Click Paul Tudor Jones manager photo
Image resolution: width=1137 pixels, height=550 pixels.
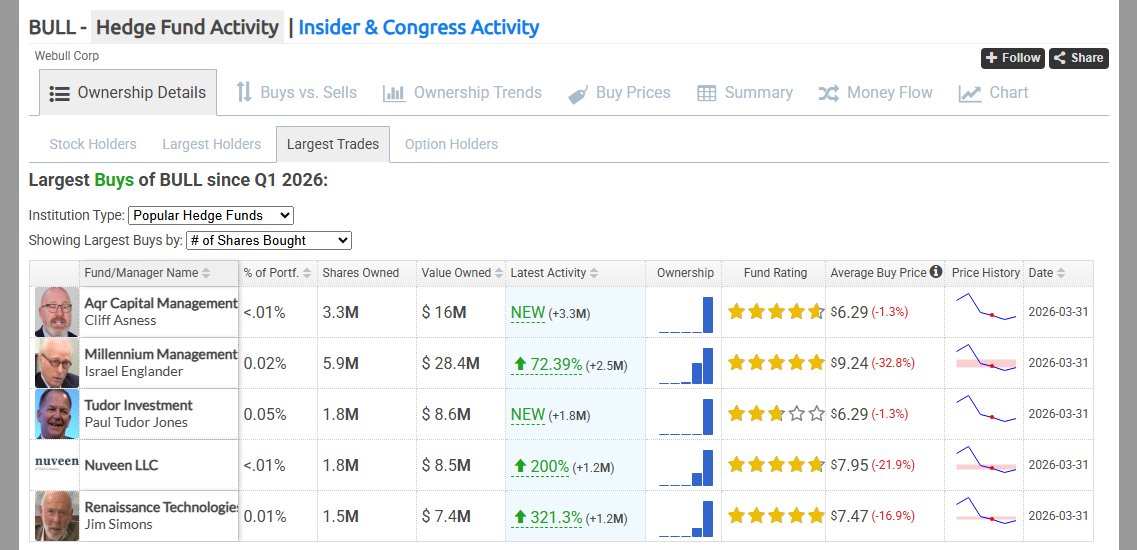(57, 414)
